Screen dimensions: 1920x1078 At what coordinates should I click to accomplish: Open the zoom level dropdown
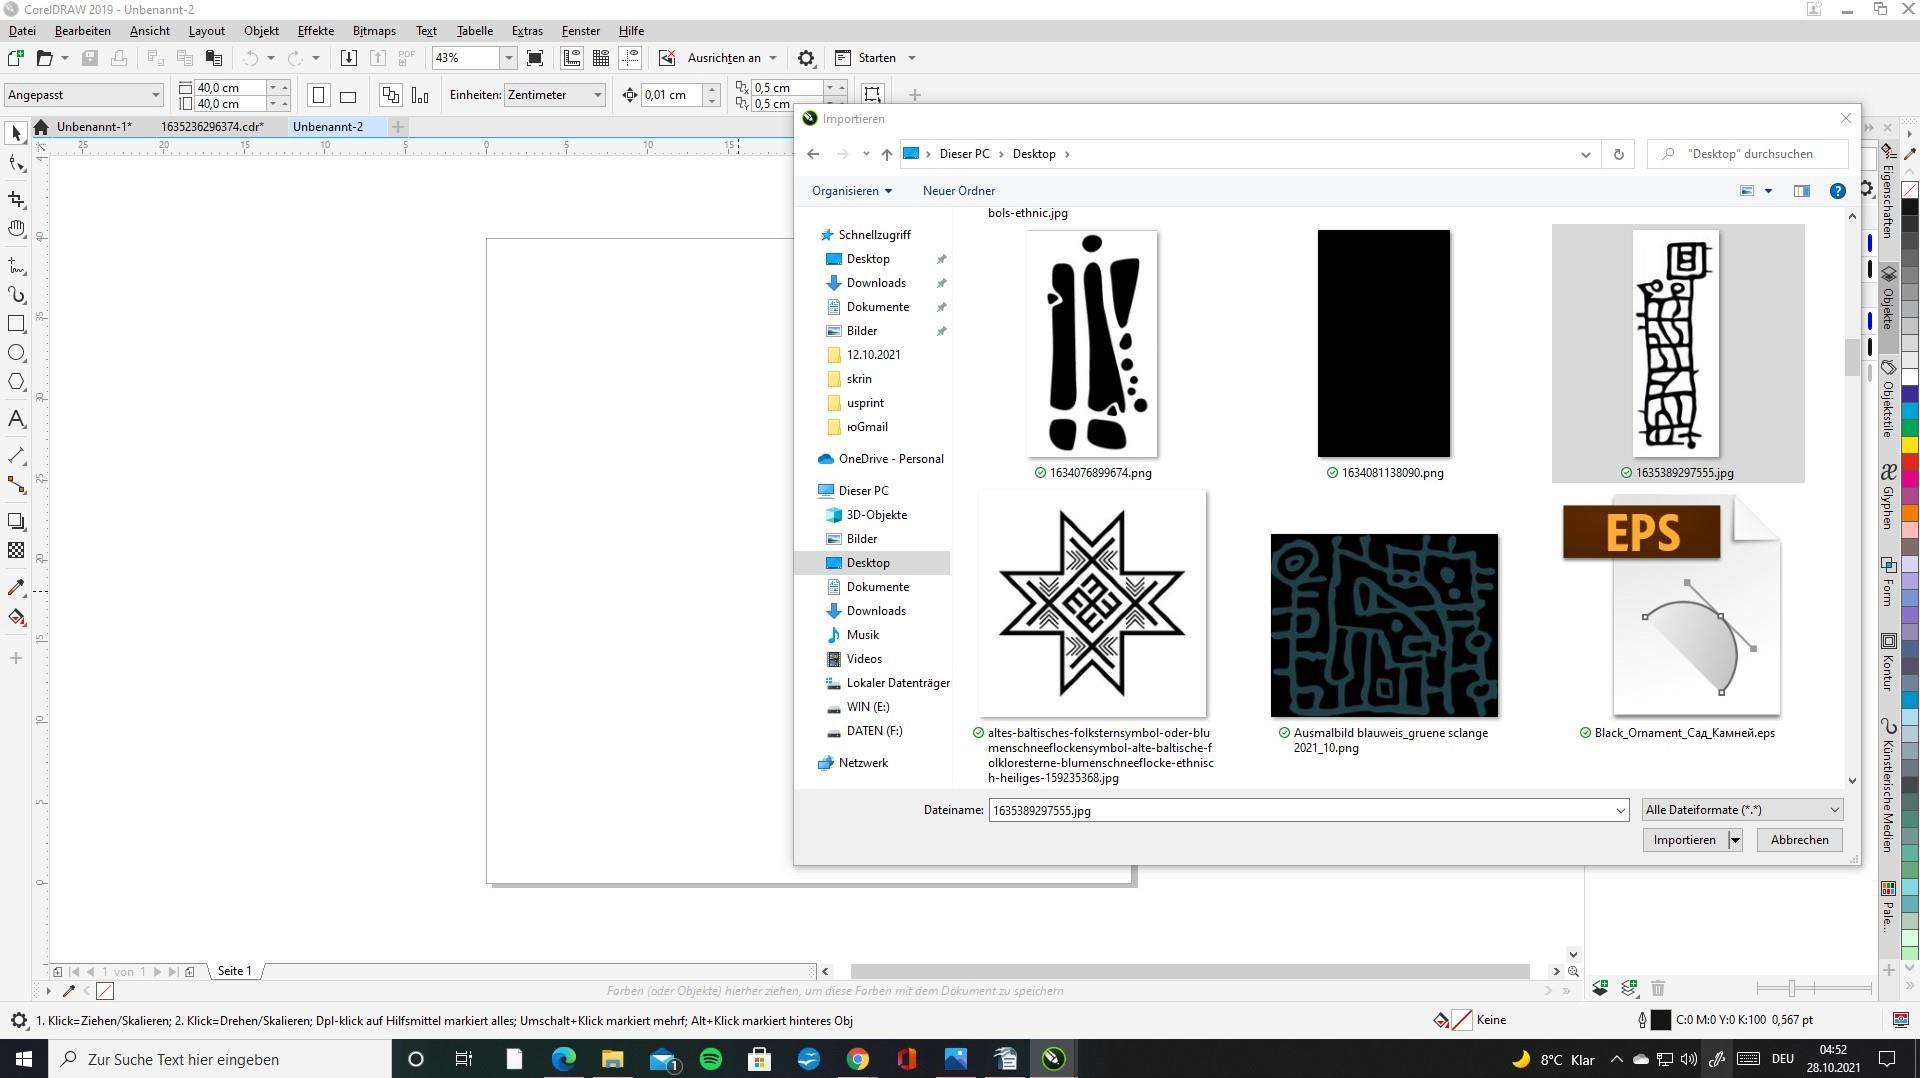click(508, 58)
